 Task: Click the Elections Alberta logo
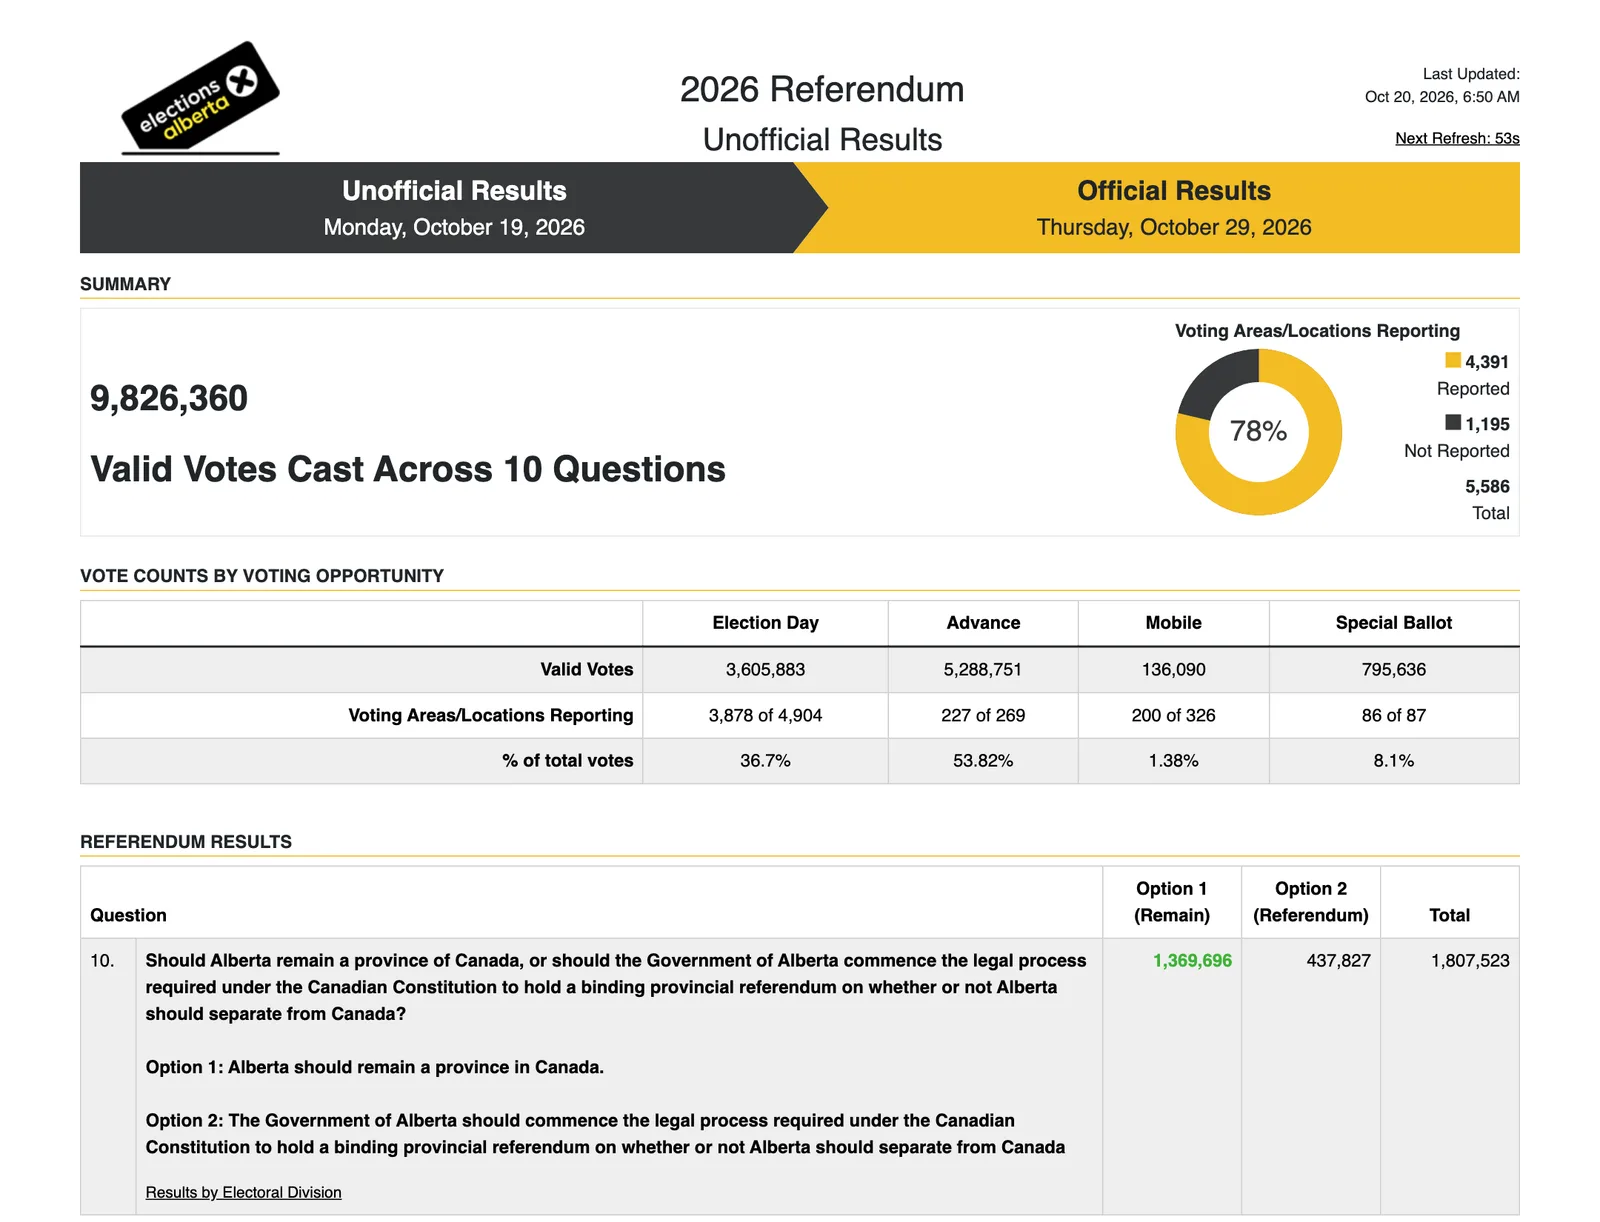click(x=200, y=98)
